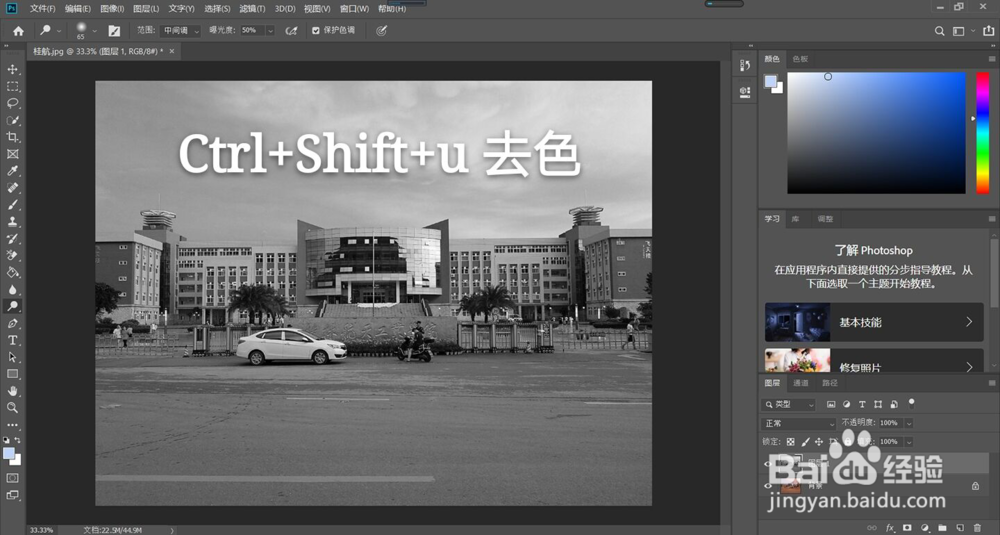Viewport: 1000px width, 535px height.
Task: Open the search icon in options bar
Action: coord(939,31)
